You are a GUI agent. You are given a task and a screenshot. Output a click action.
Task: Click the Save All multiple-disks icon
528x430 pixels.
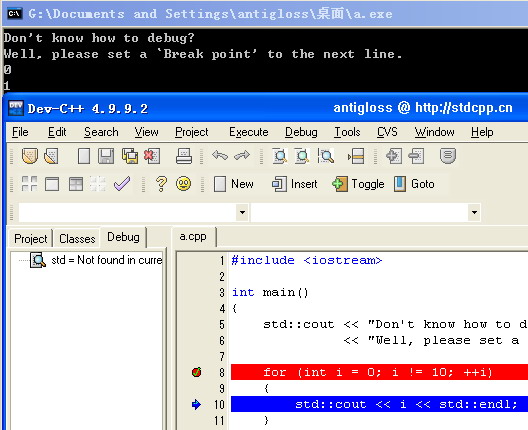coord(130,156)
